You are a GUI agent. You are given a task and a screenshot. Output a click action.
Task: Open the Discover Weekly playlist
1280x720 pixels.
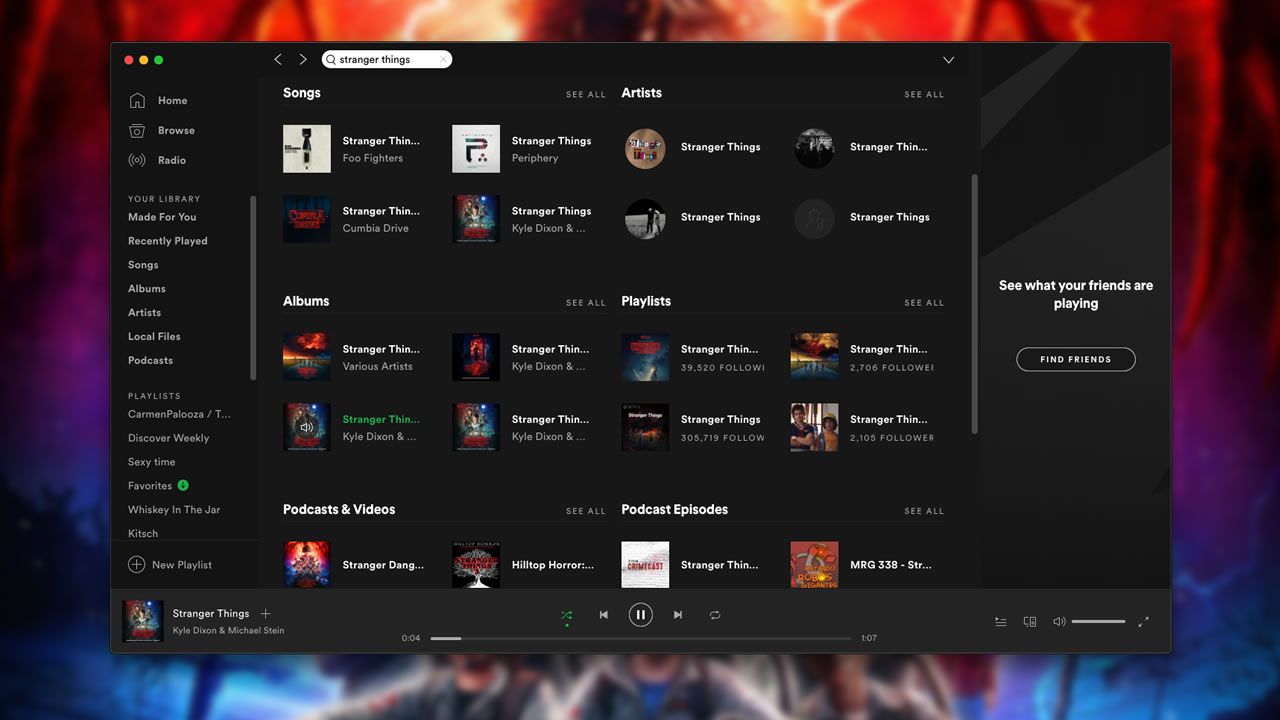click(168, 438)
